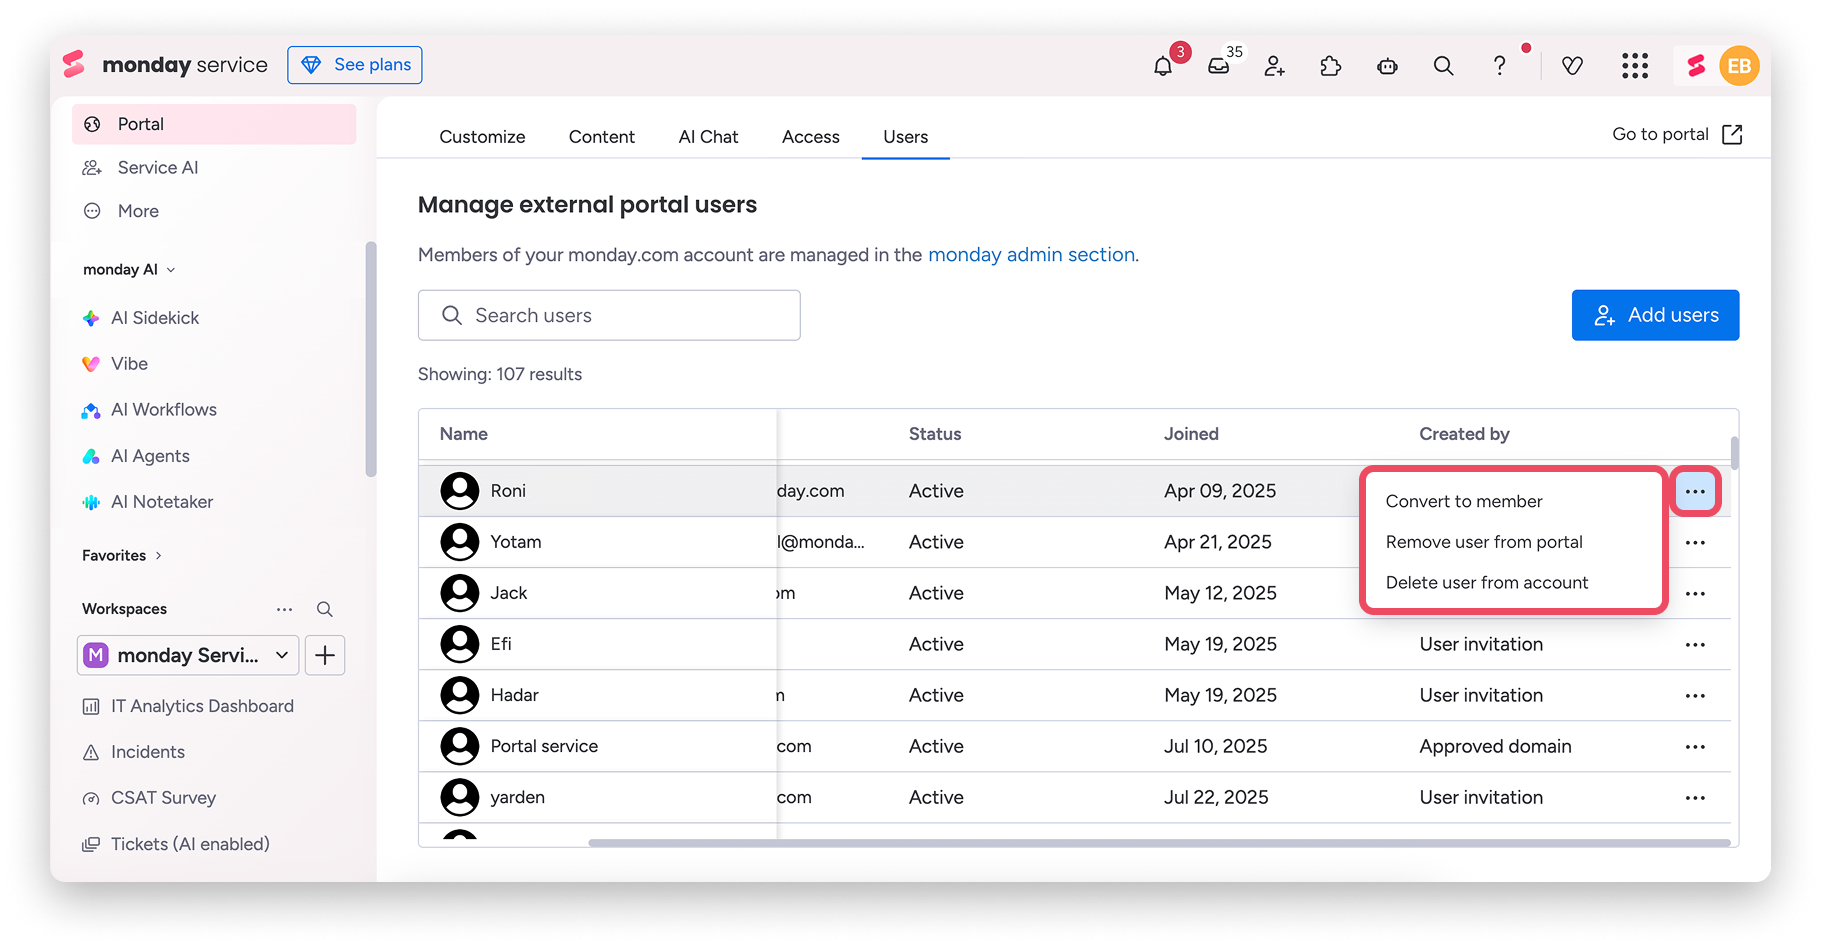Click Roni's user avatar

point(460,491)
